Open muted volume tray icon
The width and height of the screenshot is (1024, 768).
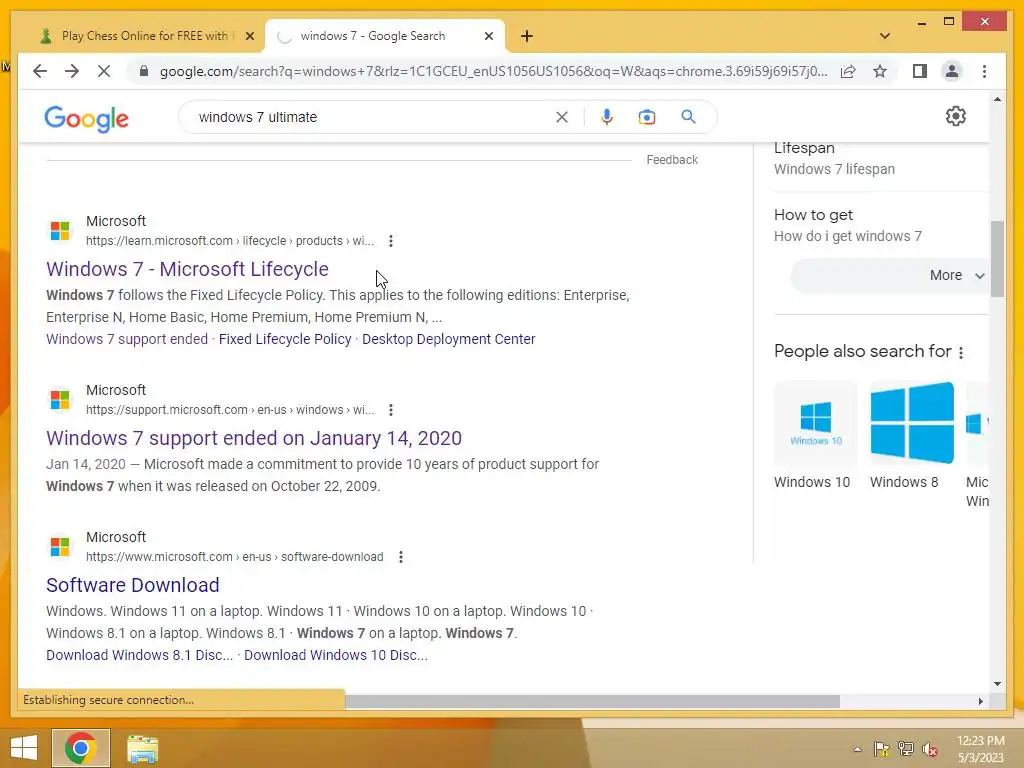[x=930, y=749]
